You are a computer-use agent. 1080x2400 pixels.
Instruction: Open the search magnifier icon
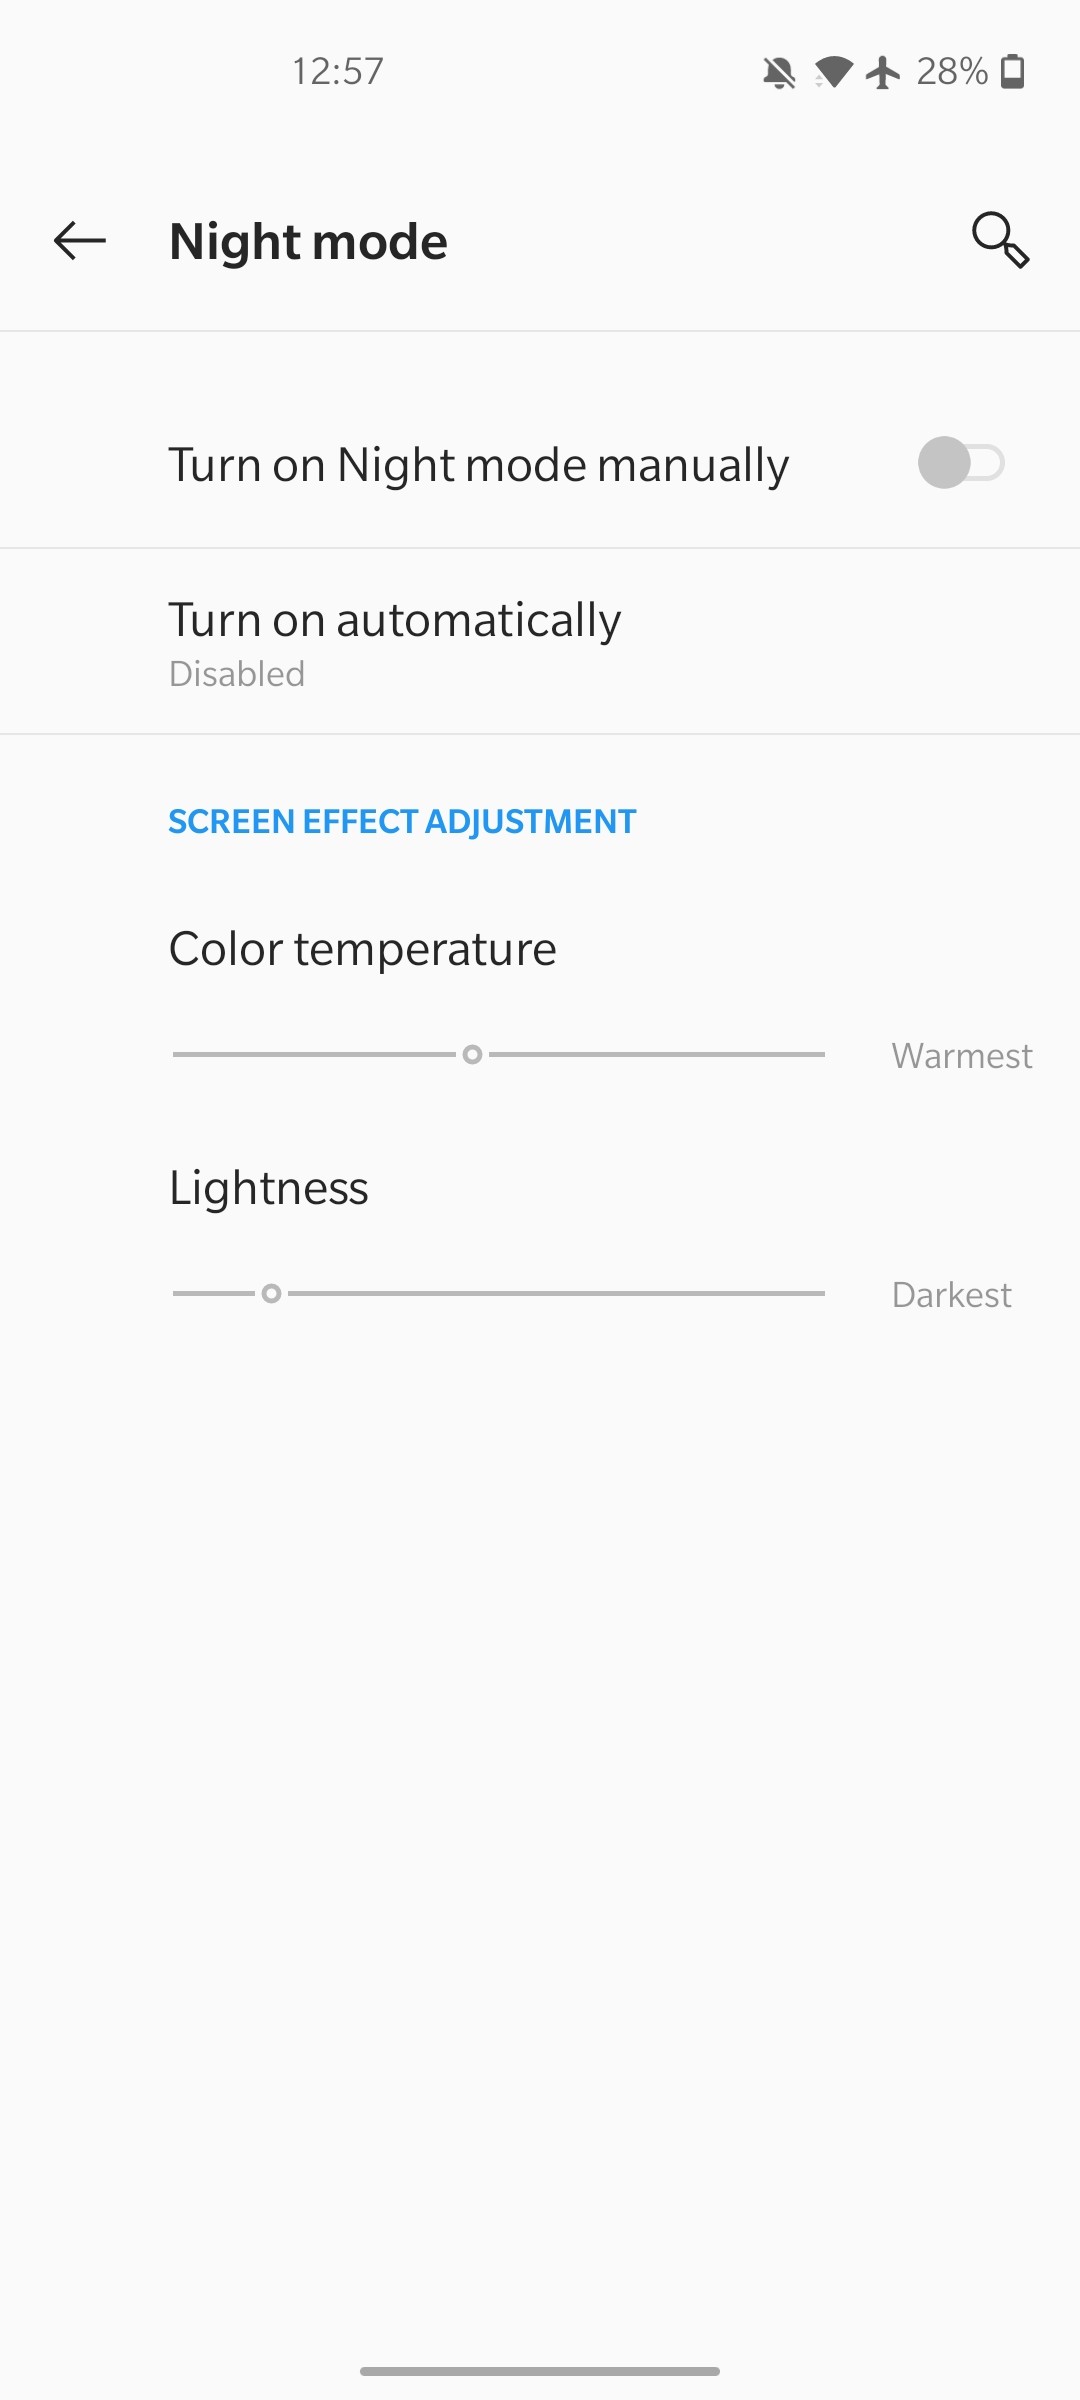pos(1001,241)
